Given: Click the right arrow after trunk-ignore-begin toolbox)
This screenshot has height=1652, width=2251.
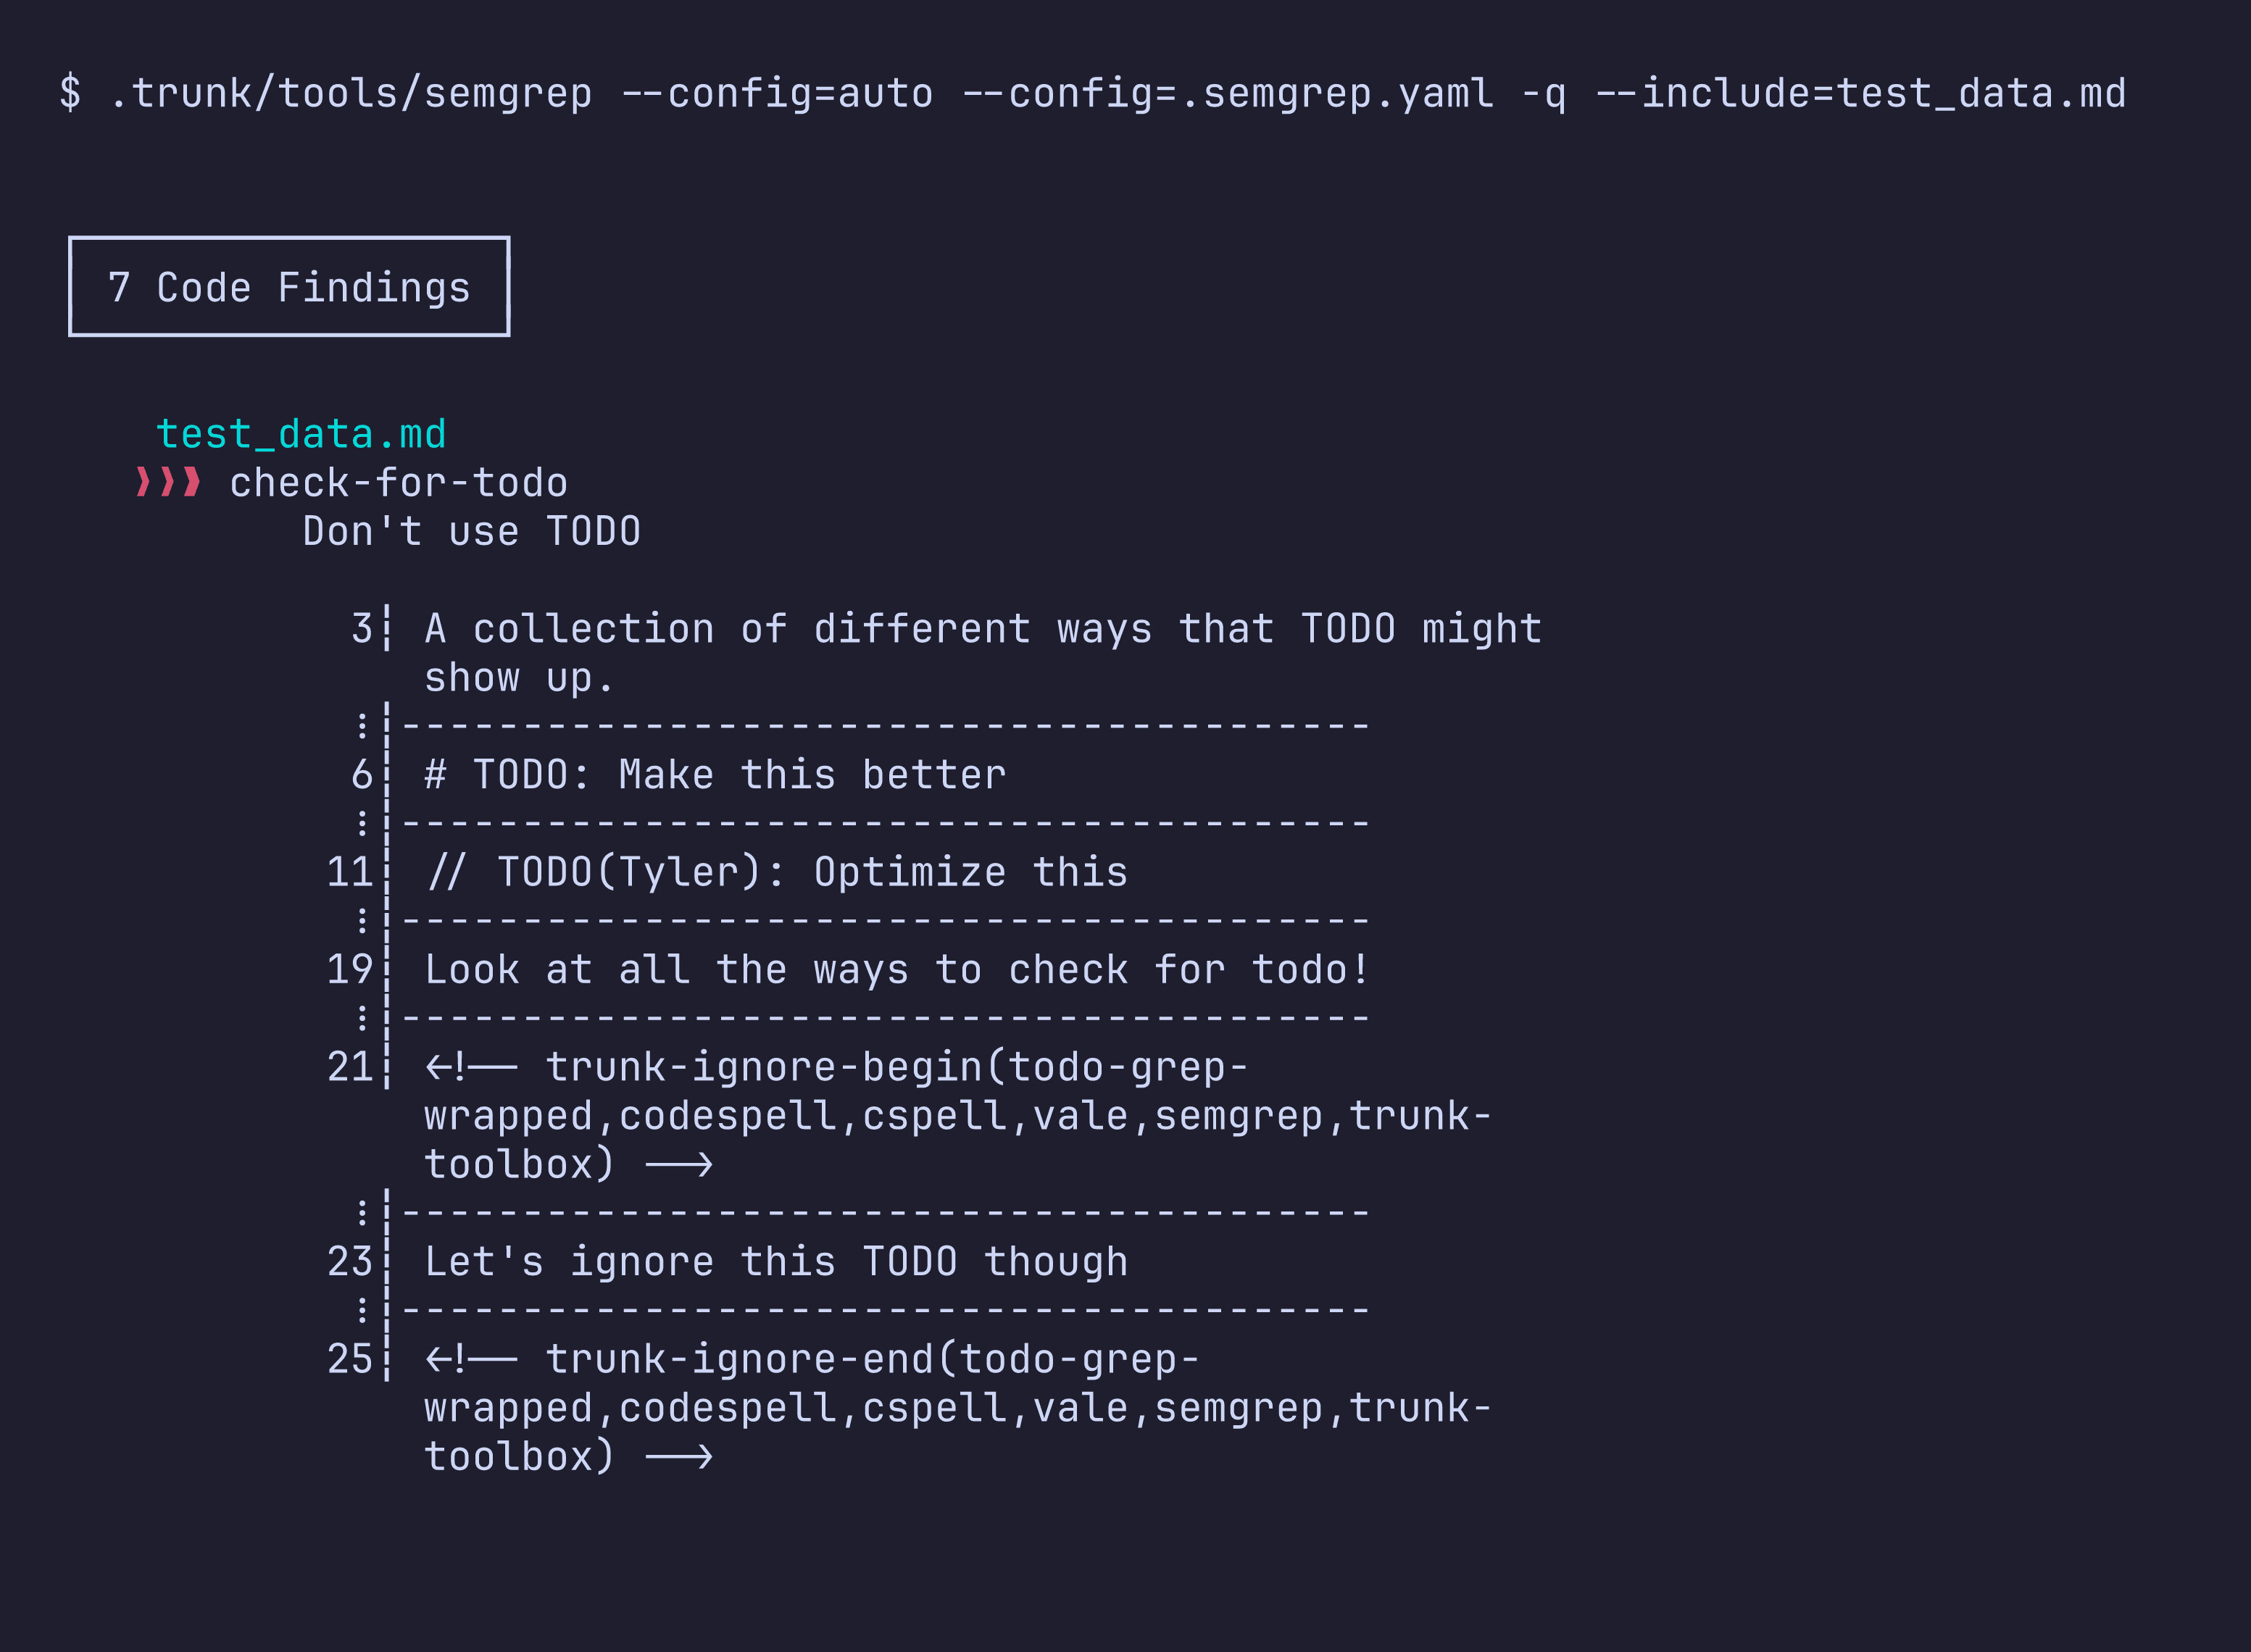Looking at the screenshot, I should point(679,1165).
